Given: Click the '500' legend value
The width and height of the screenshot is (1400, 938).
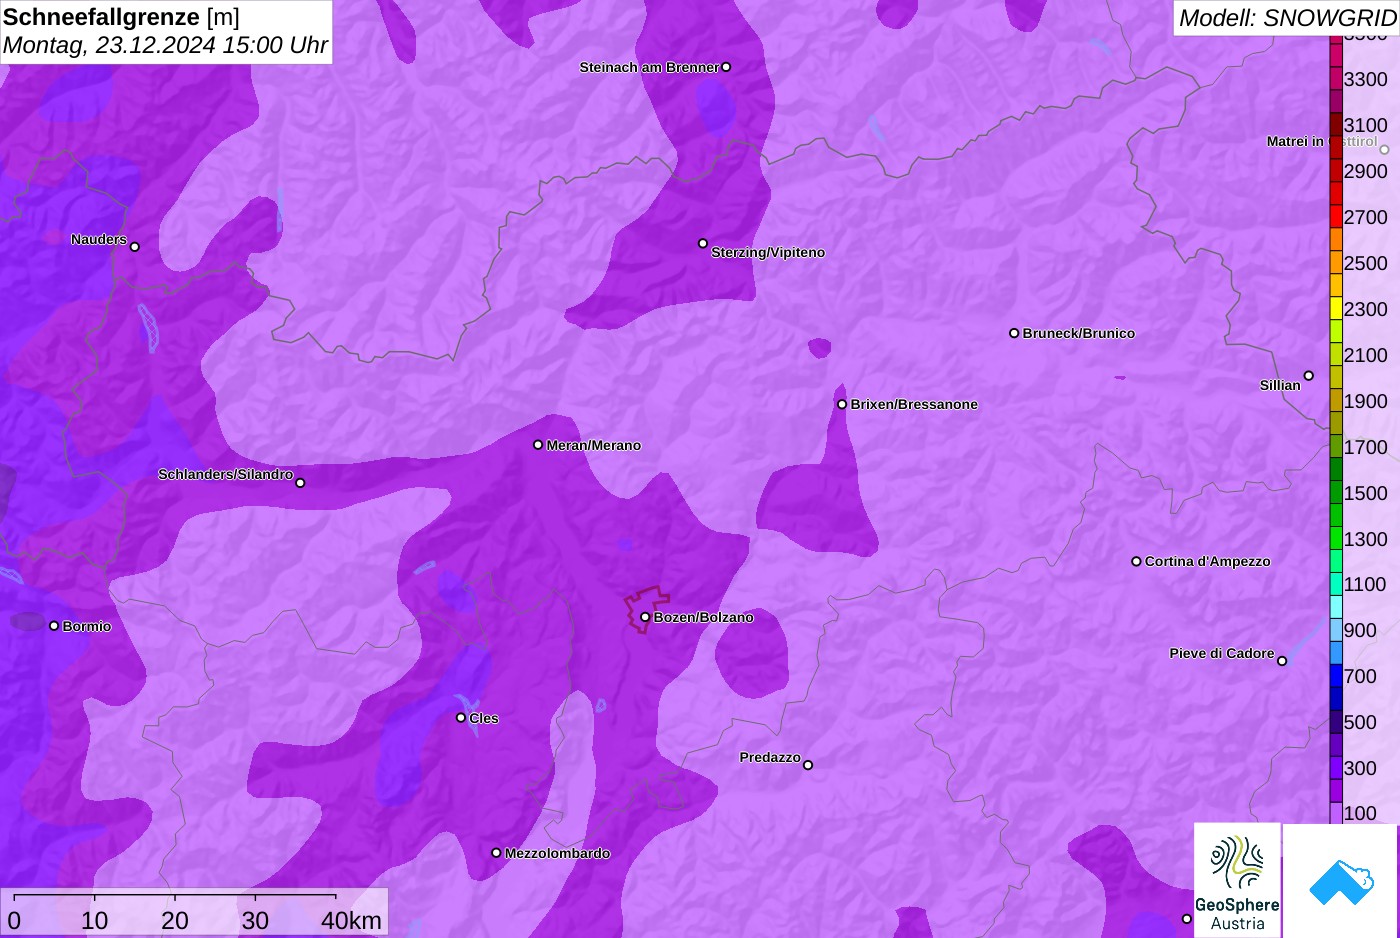Looking at the screenshot, I should [1360, 722].
